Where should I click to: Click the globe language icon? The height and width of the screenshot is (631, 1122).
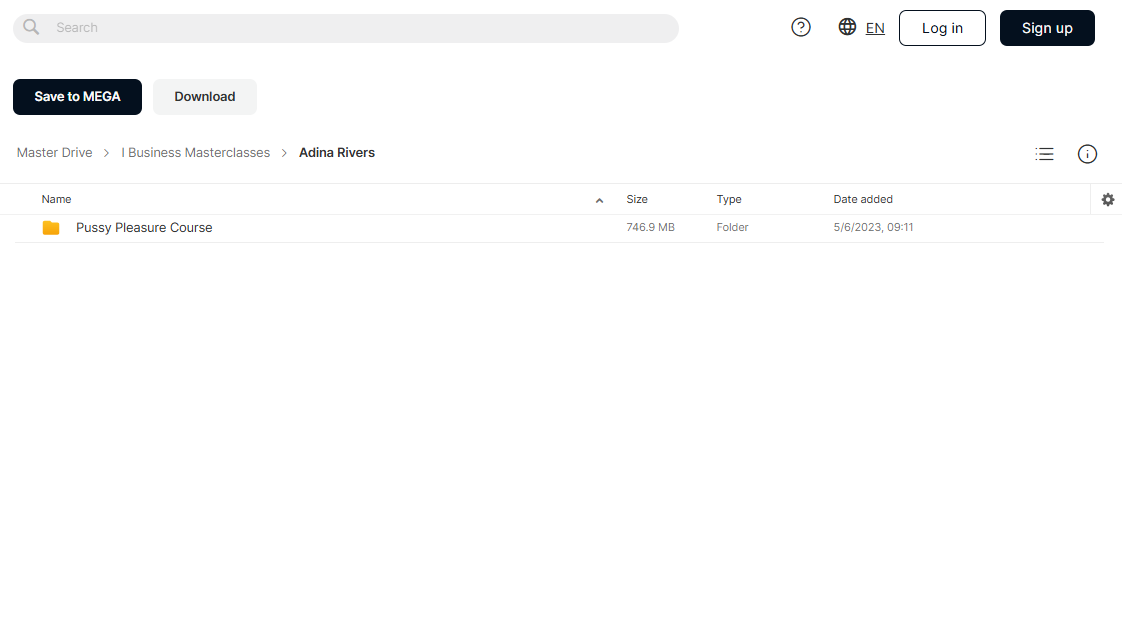(x=847, y=26)
